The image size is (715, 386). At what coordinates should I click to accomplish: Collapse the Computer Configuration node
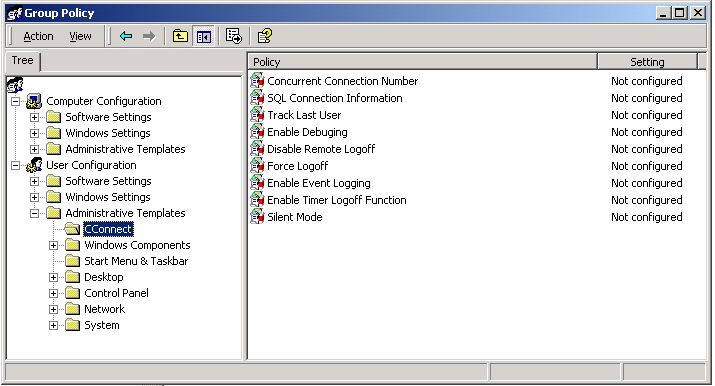tap(16, 101)
